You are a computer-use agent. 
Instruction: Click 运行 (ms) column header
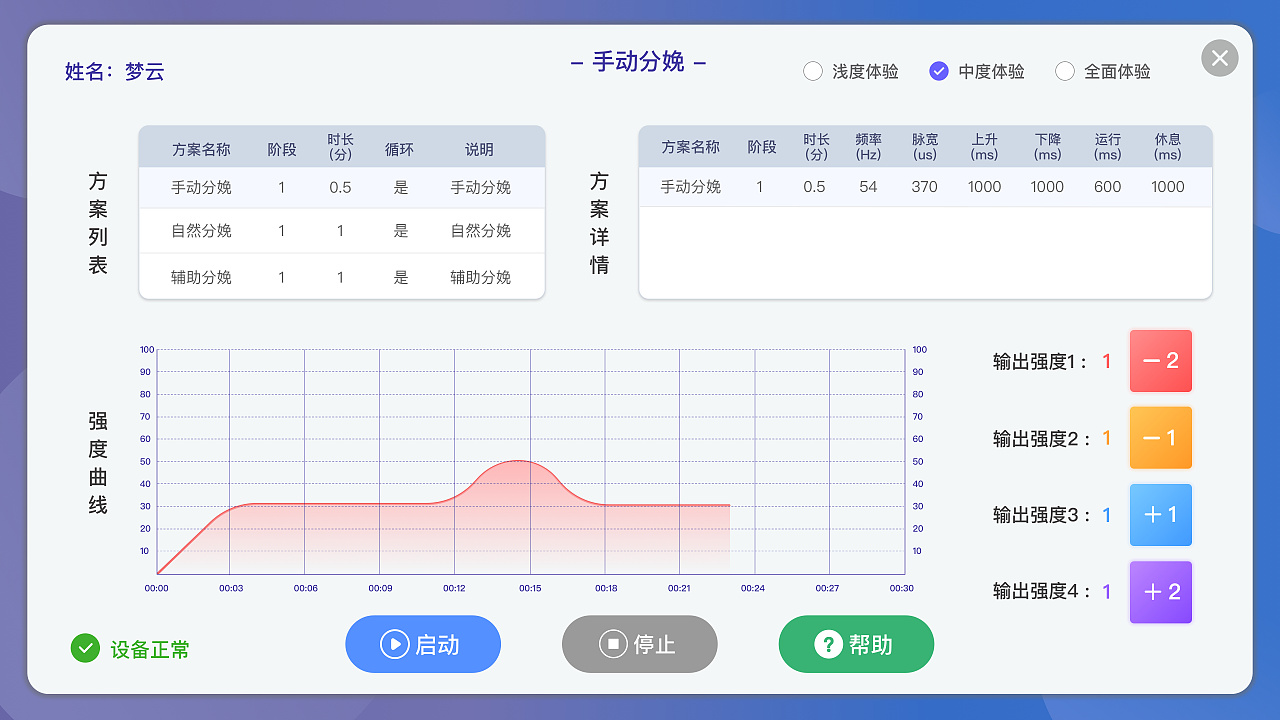pos(1107,147)
